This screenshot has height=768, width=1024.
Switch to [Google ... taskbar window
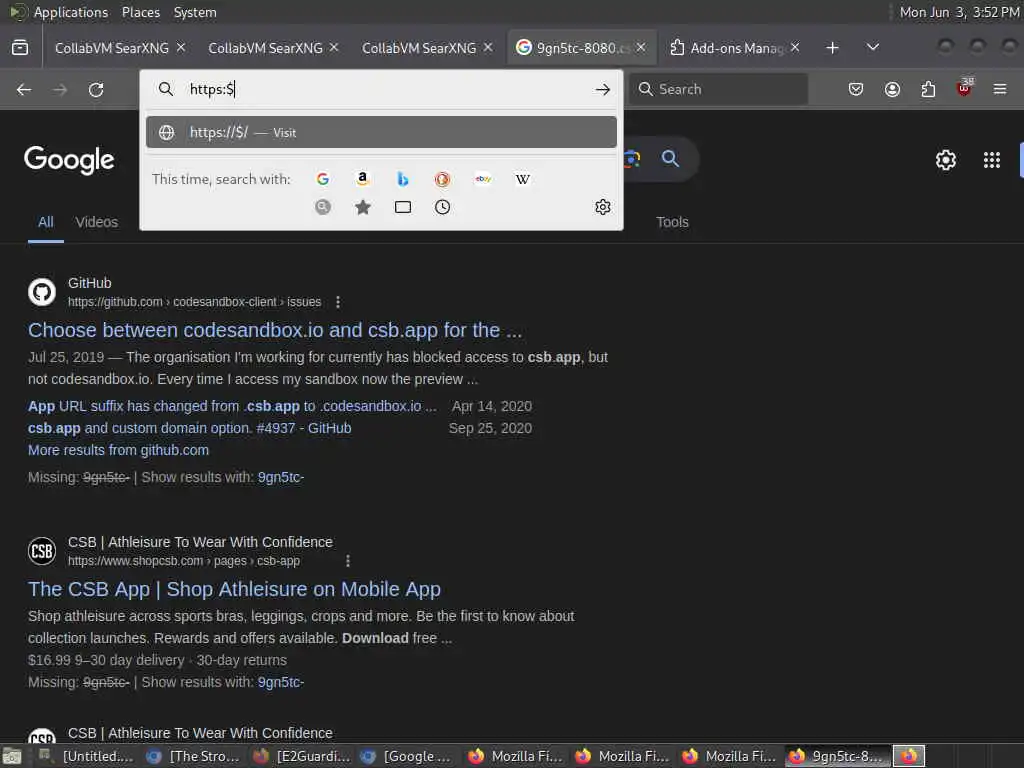tap(408, 756)
